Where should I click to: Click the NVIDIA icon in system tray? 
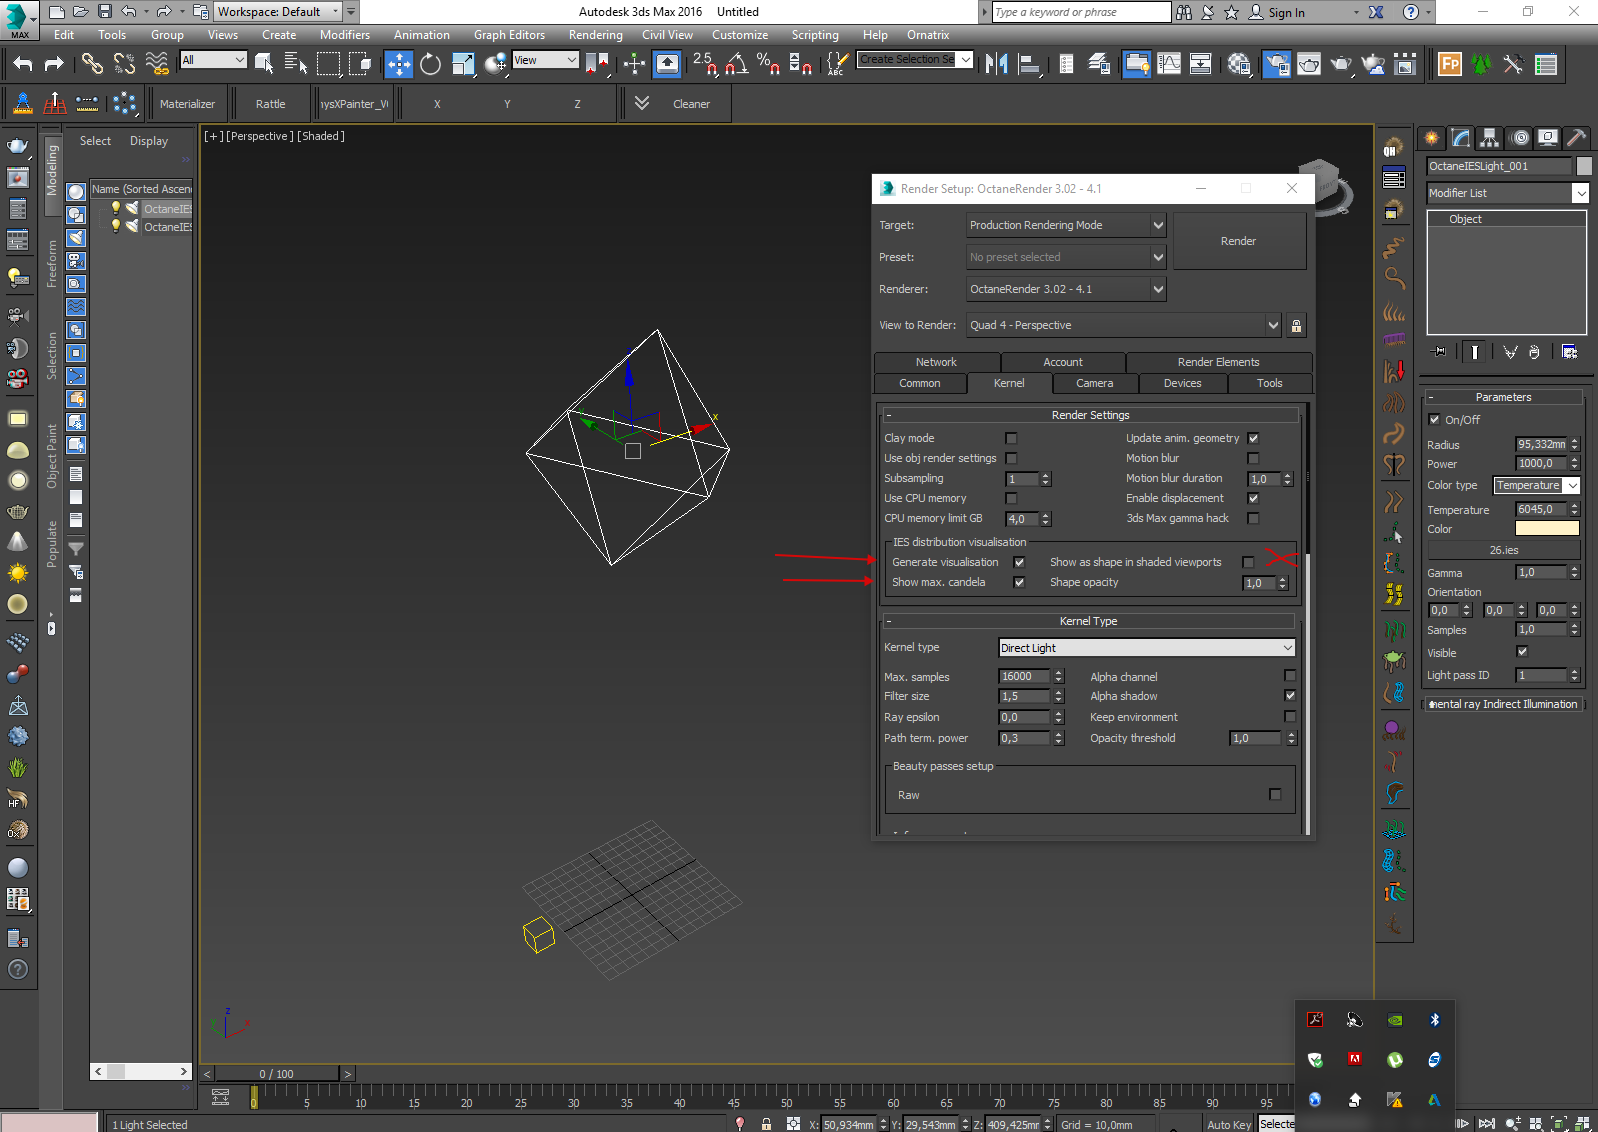pos(1394,1020)
